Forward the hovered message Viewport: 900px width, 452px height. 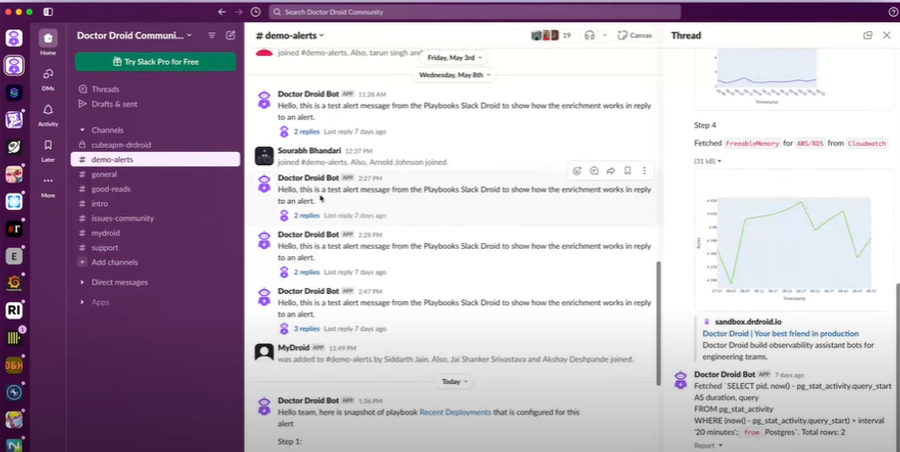coord(611,171)
